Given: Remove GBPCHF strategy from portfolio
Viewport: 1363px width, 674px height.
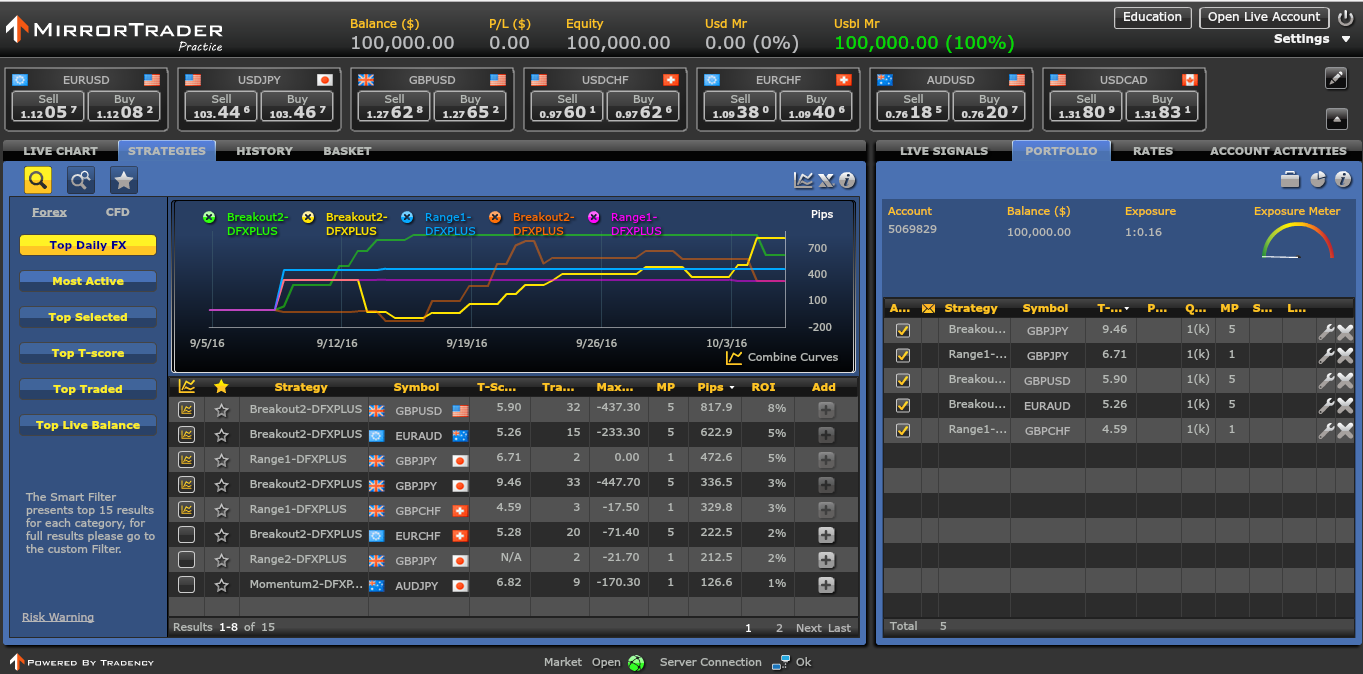Looking at the screenshot, I should click(1345, 430).
